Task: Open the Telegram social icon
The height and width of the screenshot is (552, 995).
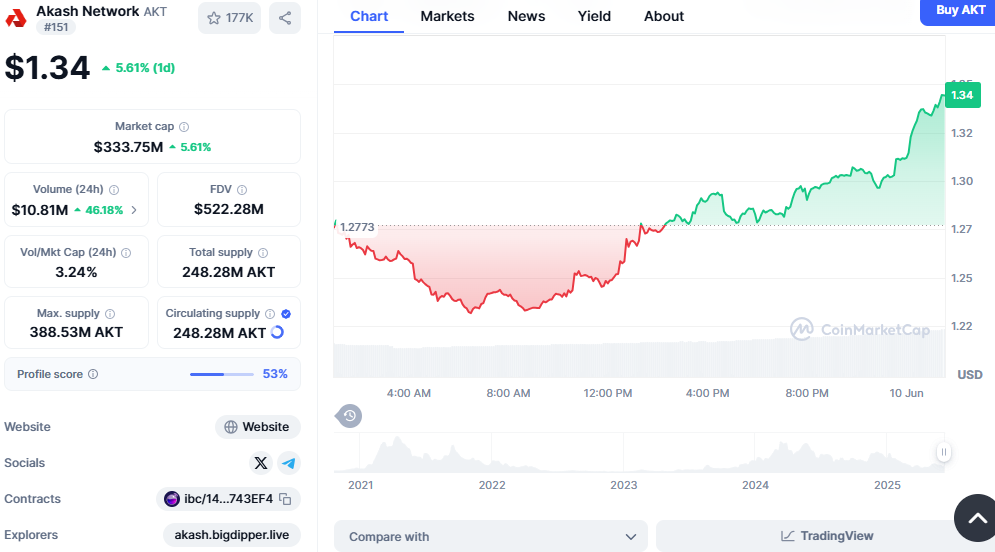Action: coord(289,463)
